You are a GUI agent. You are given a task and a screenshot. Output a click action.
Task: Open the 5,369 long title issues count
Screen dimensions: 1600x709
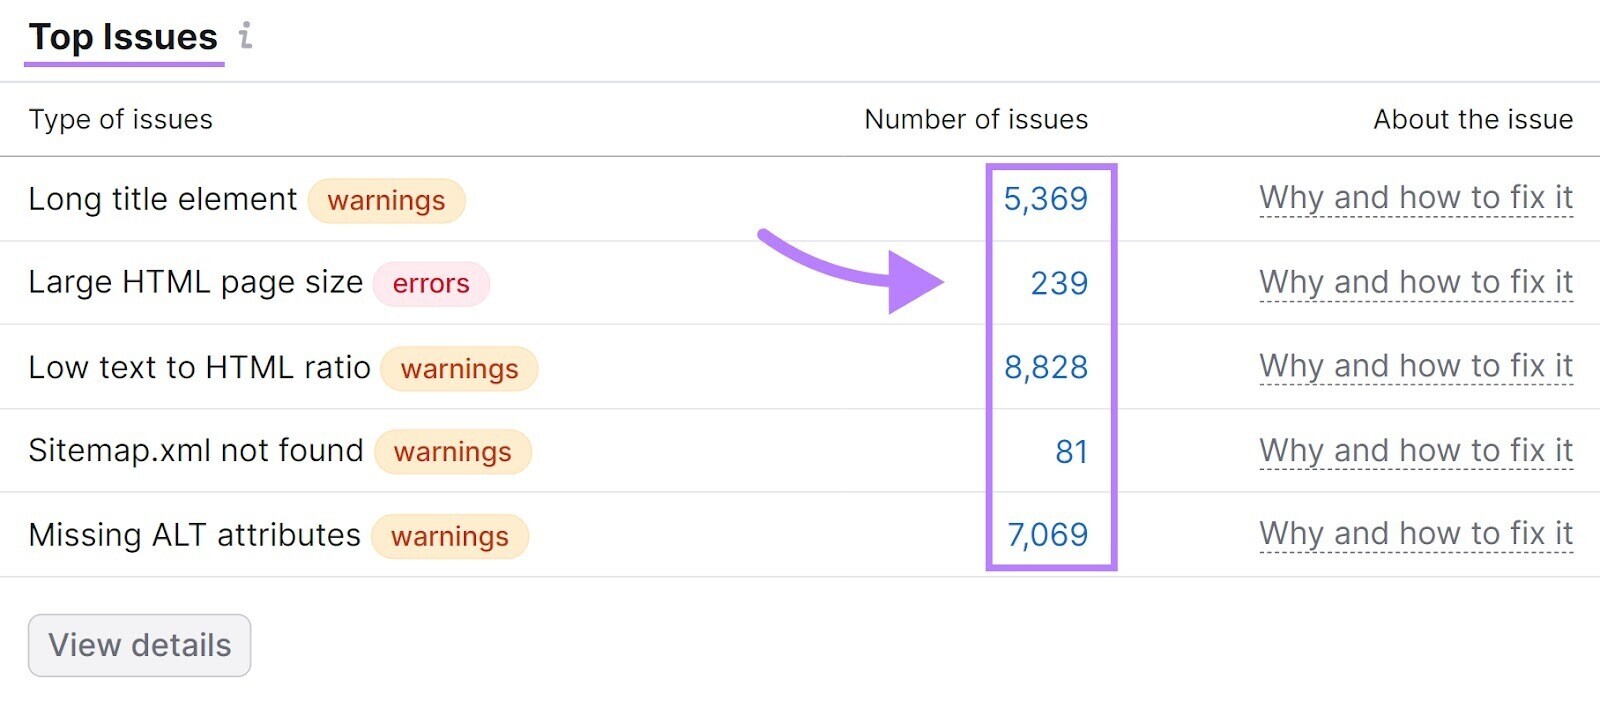click(x=1045, y=198)
